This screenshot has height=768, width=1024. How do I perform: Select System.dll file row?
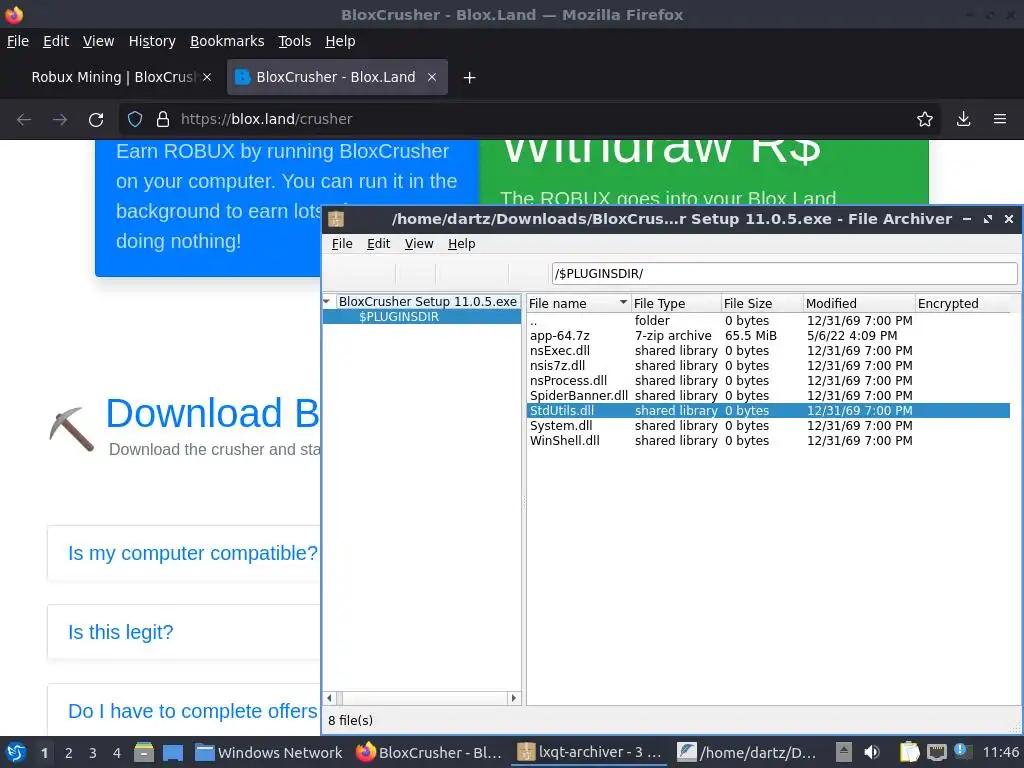pyautogui.click(x=768, y=426)
